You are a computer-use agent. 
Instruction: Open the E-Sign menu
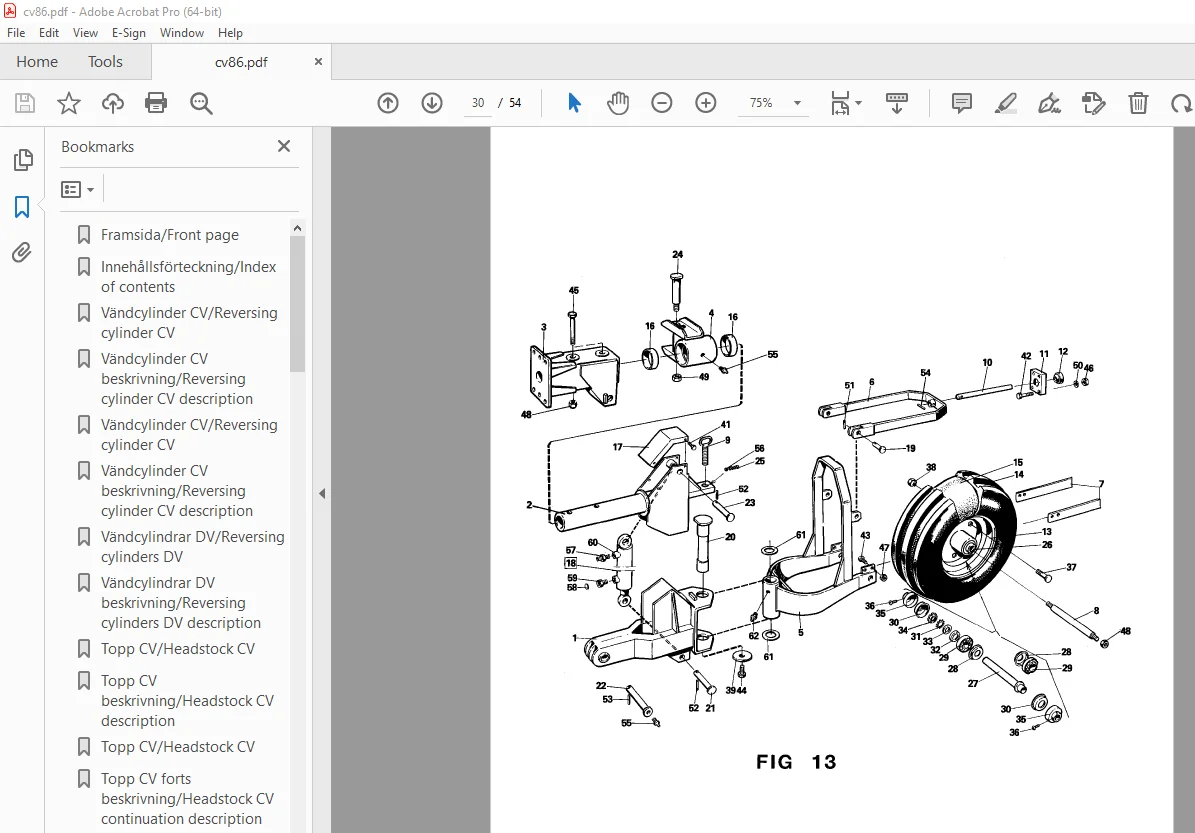(128, 33)
